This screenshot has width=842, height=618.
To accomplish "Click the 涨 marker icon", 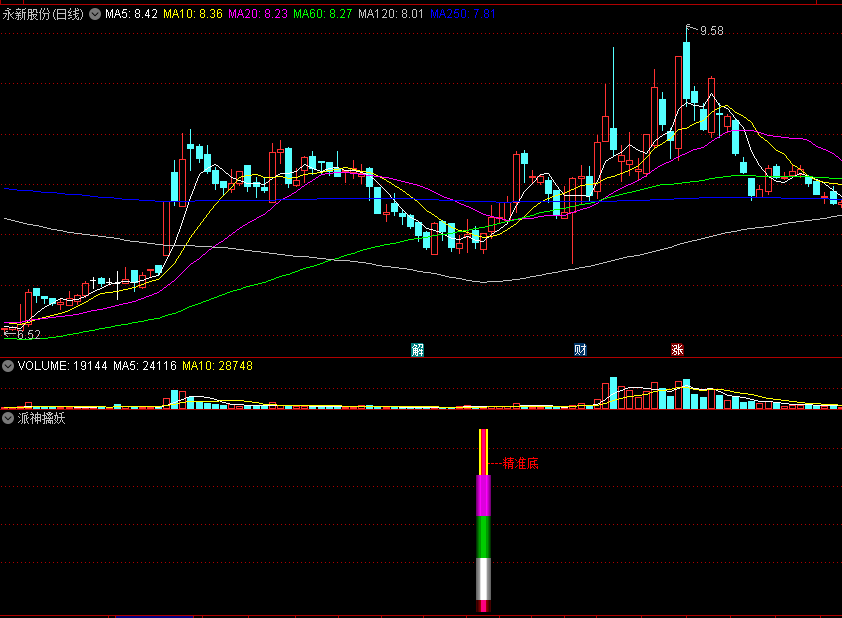I will click(677, 350).
